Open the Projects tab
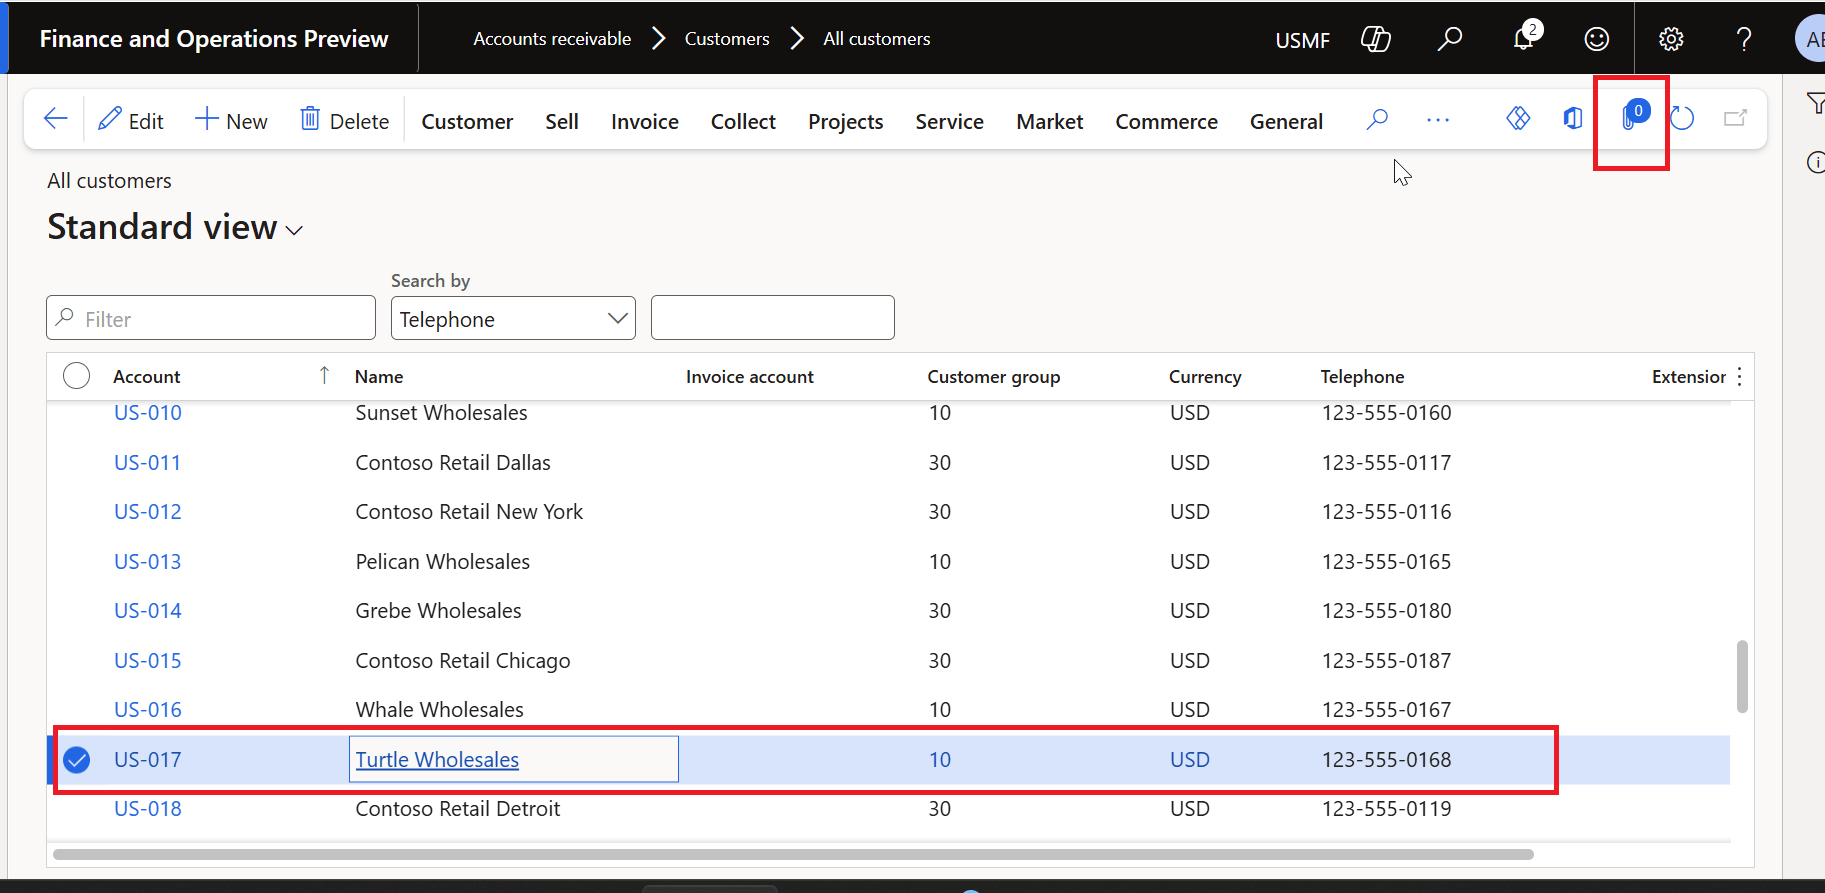Viewport: 1825px width, 893px height. point(846,121)
